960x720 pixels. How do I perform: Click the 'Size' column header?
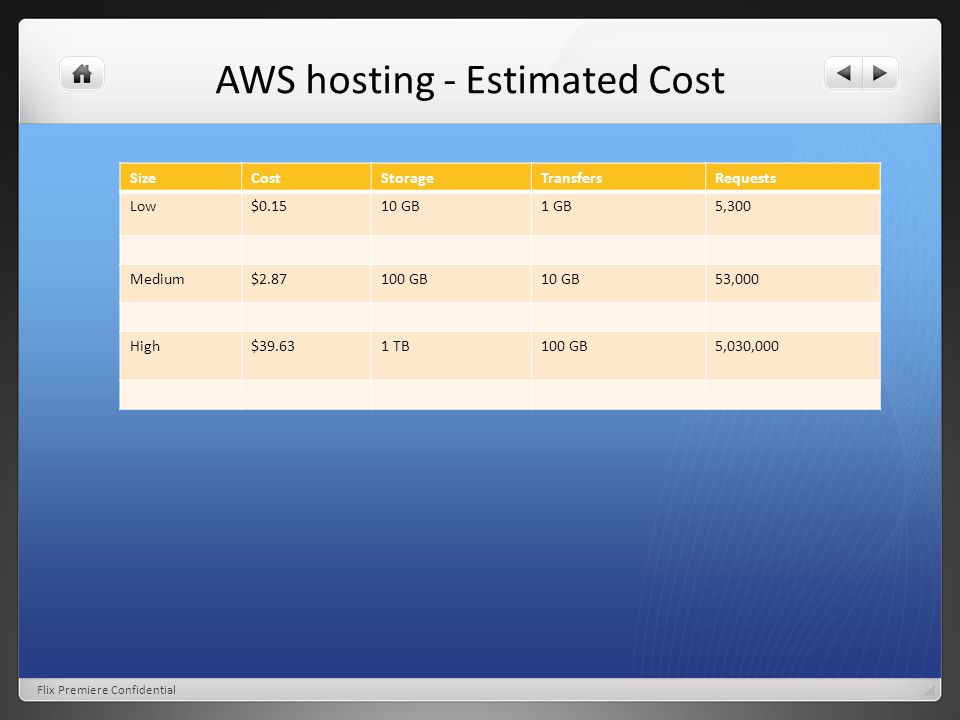[x=181, y=178]
